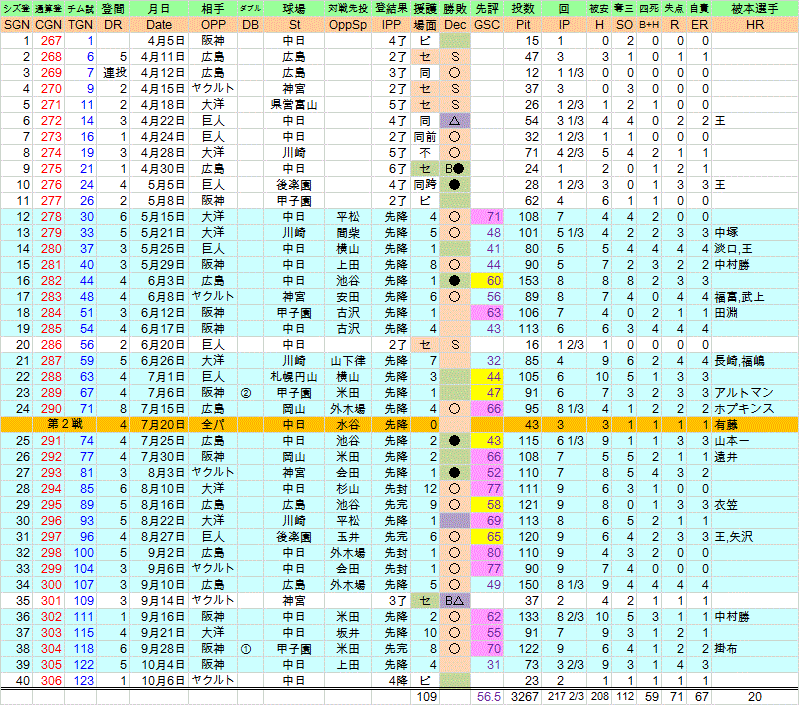Click career game number 300
The image size is (799, 705).
pyautogui.click(x=51, y=585)
